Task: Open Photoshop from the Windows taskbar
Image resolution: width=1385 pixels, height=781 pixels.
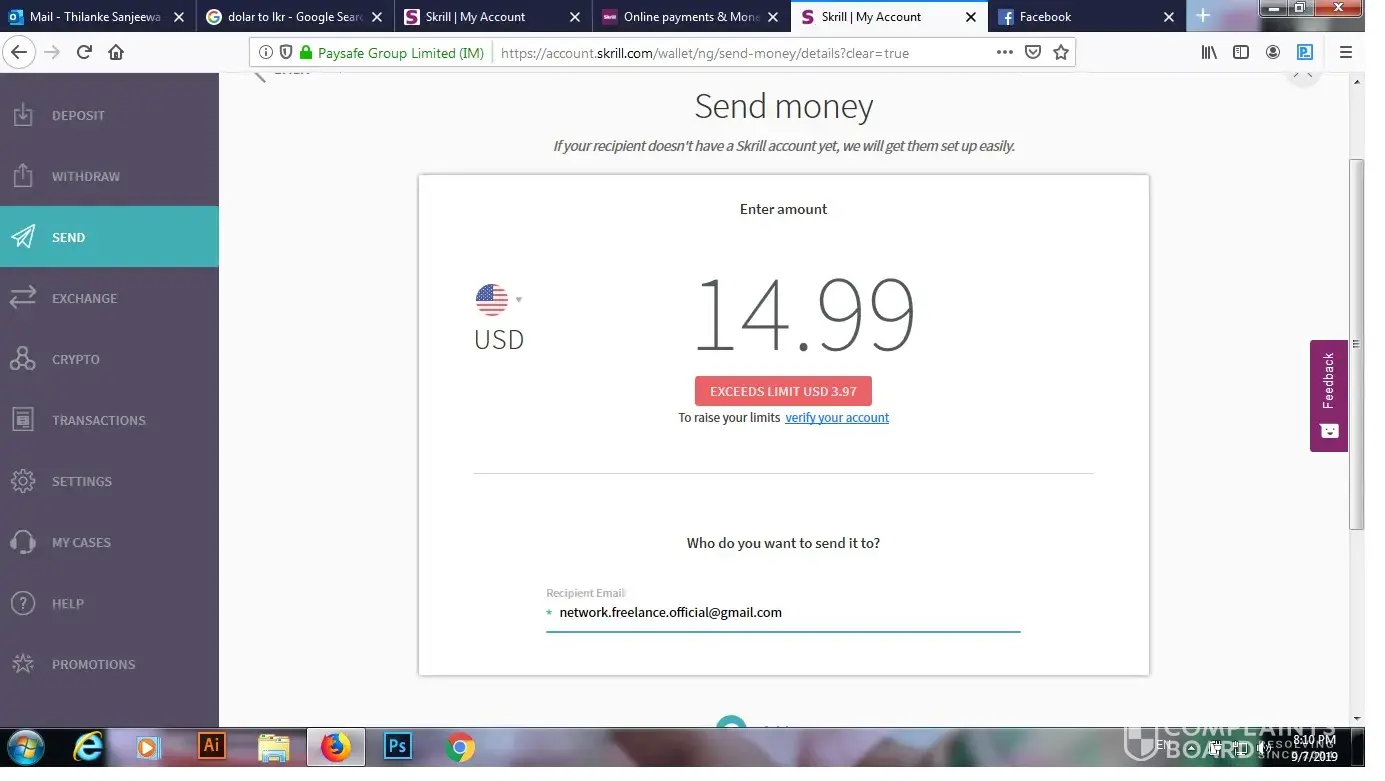Action: click(x=398, y=746)
